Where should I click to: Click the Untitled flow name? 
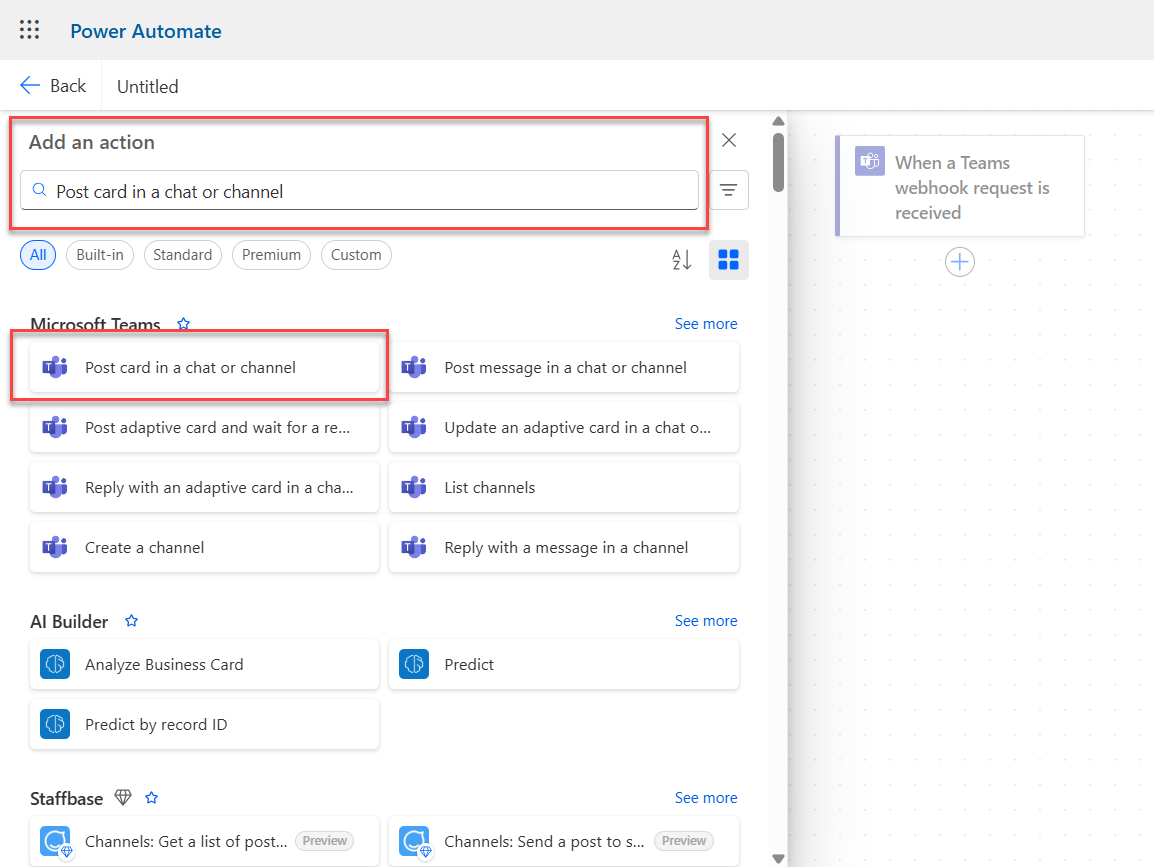pos(148,87)
